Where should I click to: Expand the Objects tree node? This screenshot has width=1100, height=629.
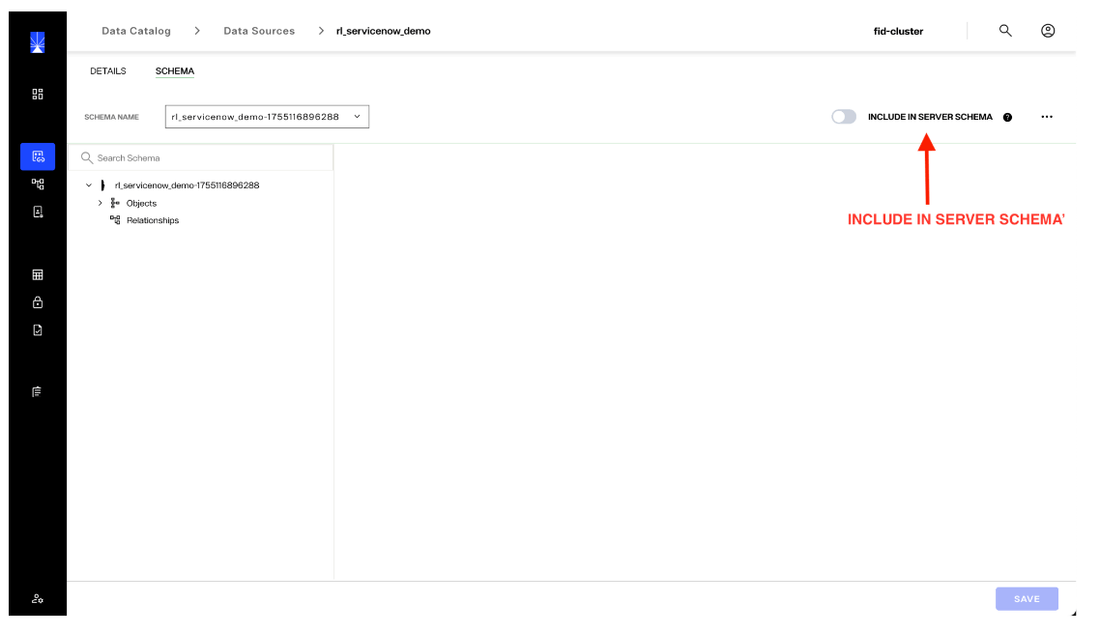point(100,203)
